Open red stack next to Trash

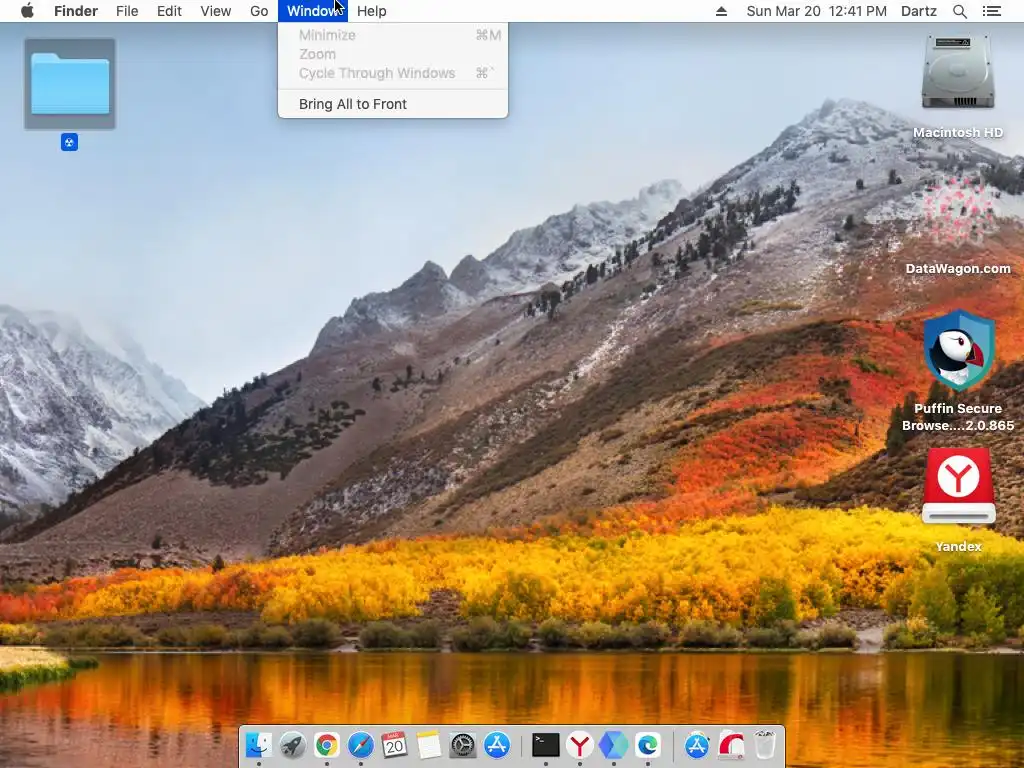point(731,744)
